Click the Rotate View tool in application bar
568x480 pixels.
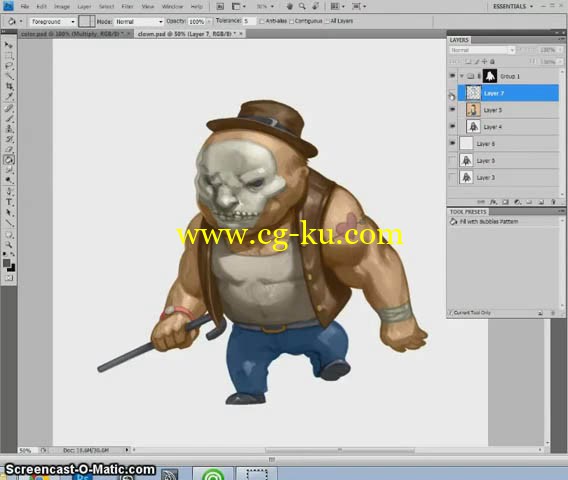[x=316, y=6]
